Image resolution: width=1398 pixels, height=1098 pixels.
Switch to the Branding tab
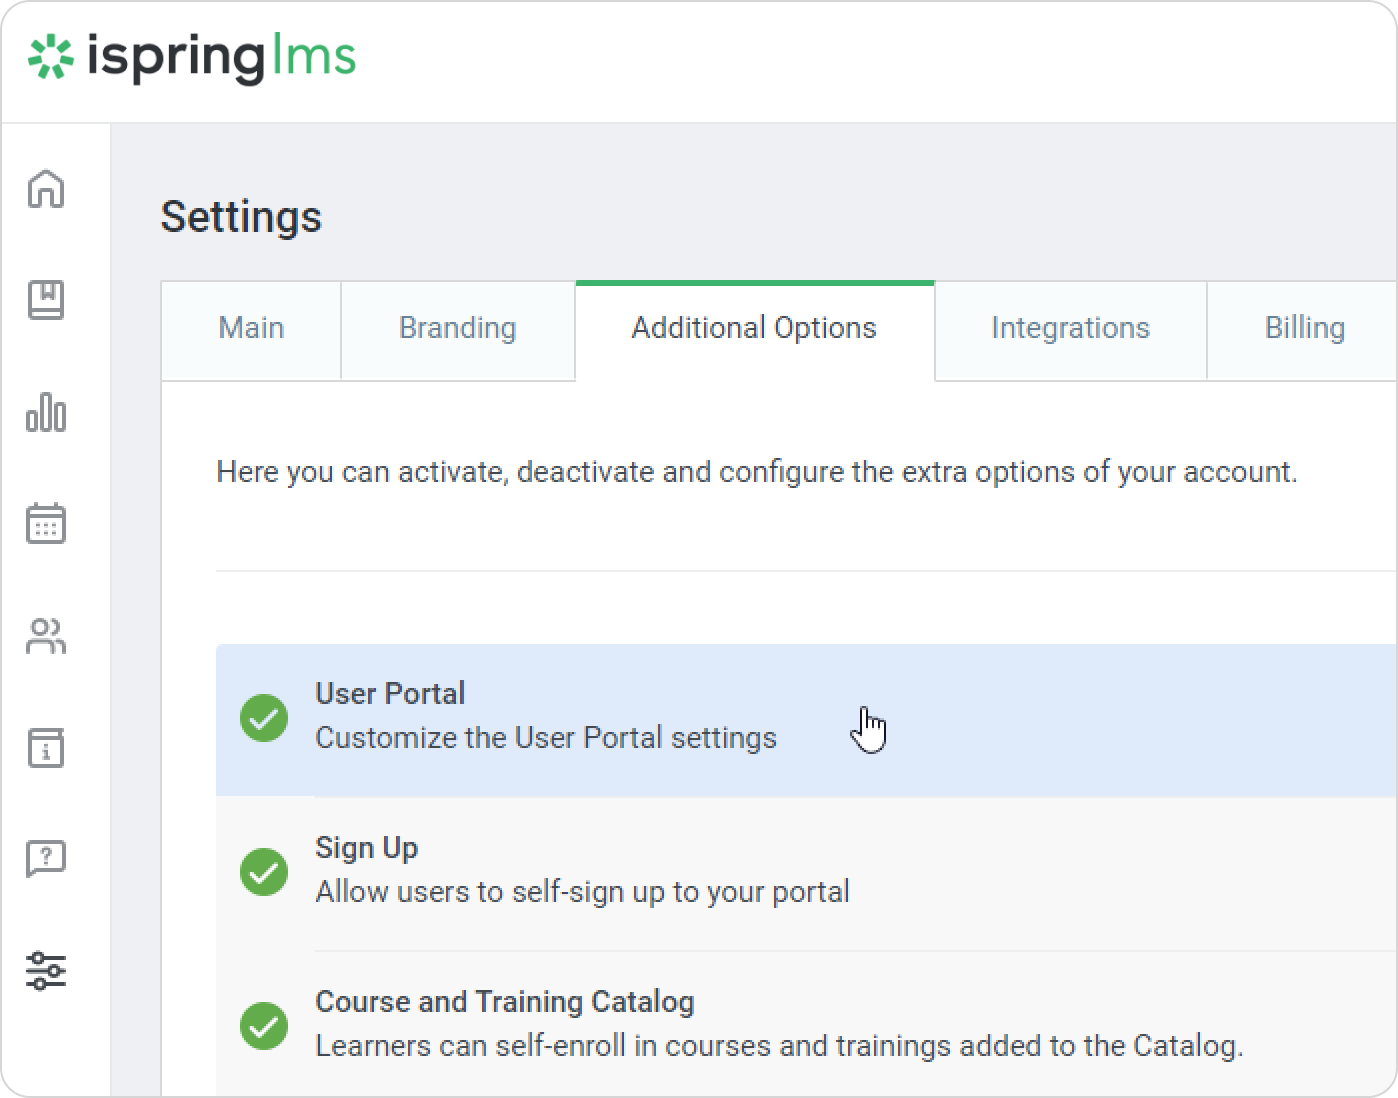pyautogui.click(x=457, y=329)
